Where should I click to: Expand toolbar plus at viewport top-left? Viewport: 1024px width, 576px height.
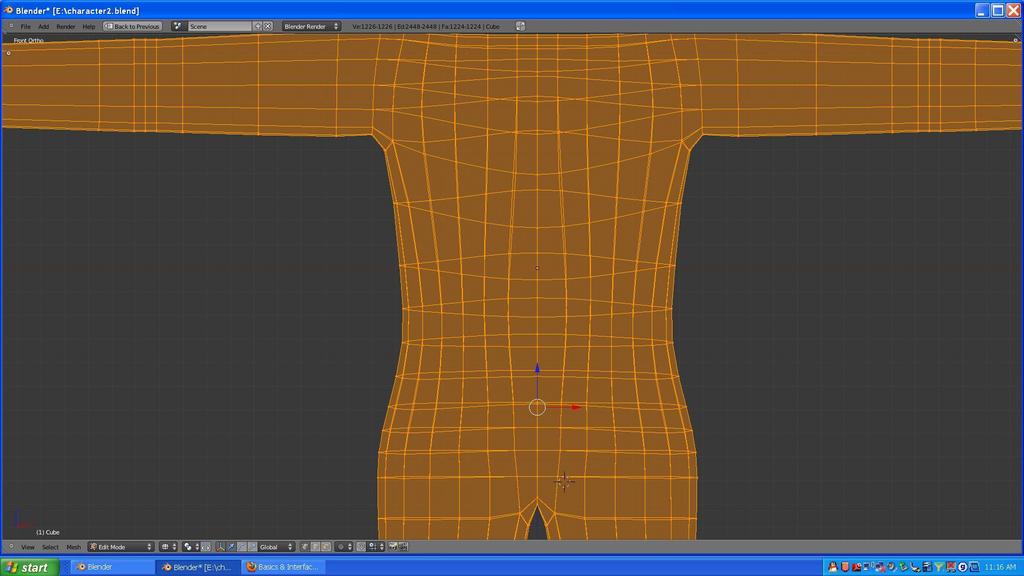(8, 53)
